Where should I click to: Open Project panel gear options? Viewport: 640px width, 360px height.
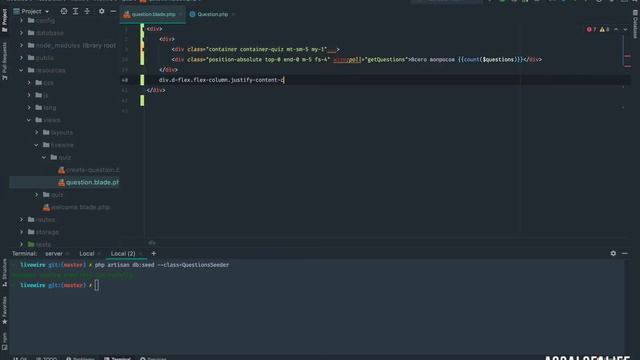[102, 11]
